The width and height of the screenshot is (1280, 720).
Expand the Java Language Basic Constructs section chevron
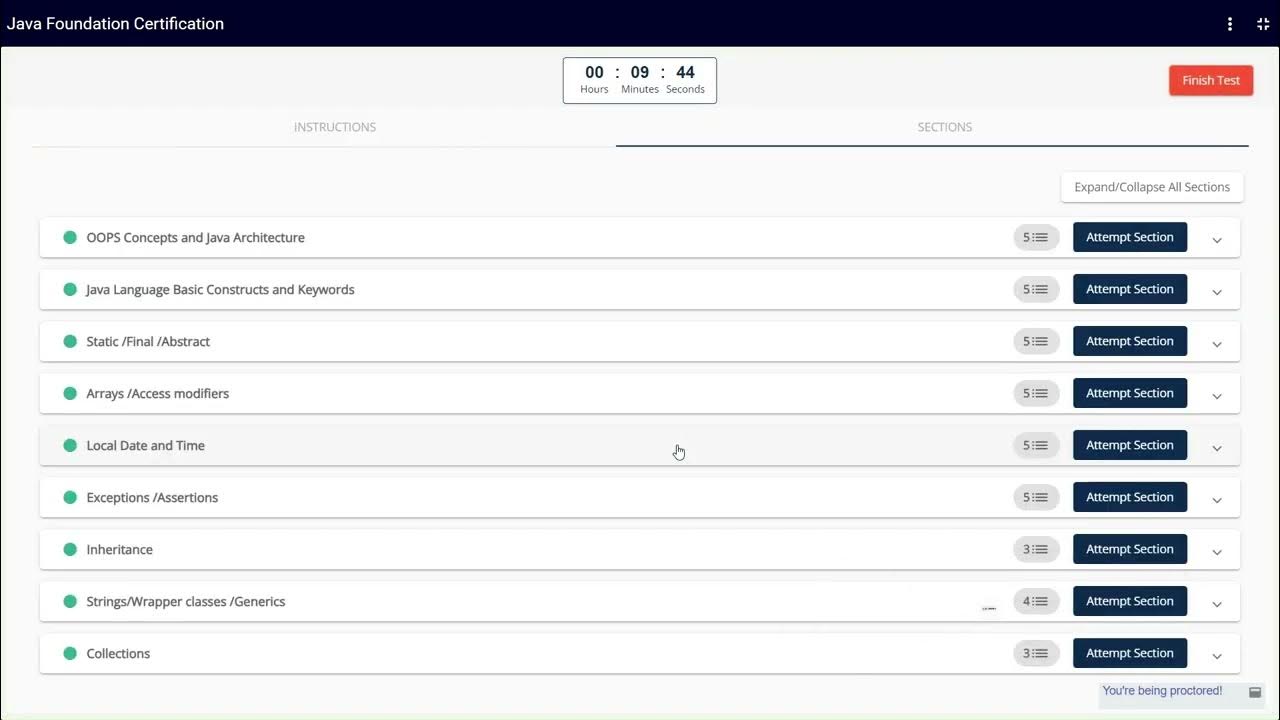pos(1217,292)
